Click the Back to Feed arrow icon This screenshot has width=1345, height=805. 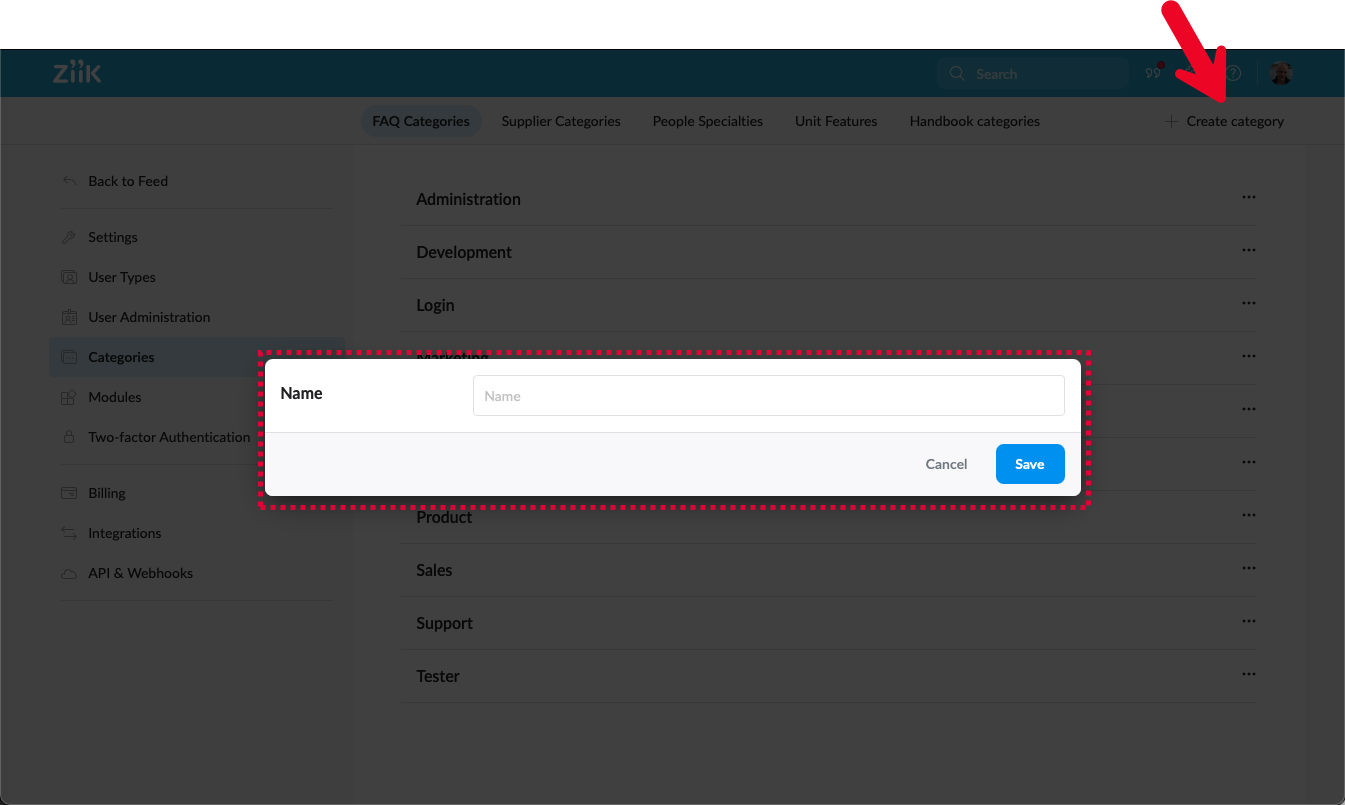point(69,181)
